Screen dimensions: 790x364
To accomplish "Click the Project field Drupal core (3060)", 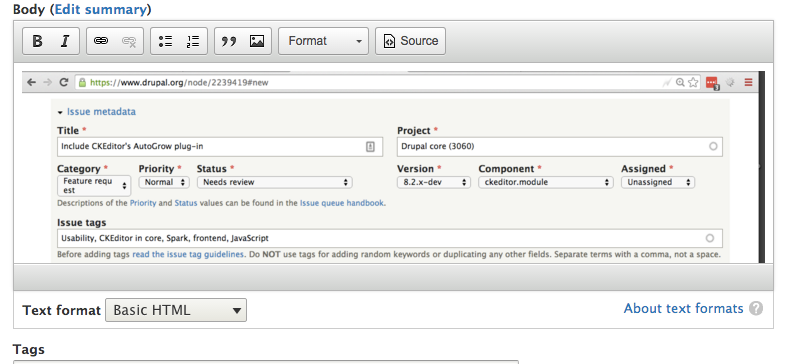I will 560,147.
